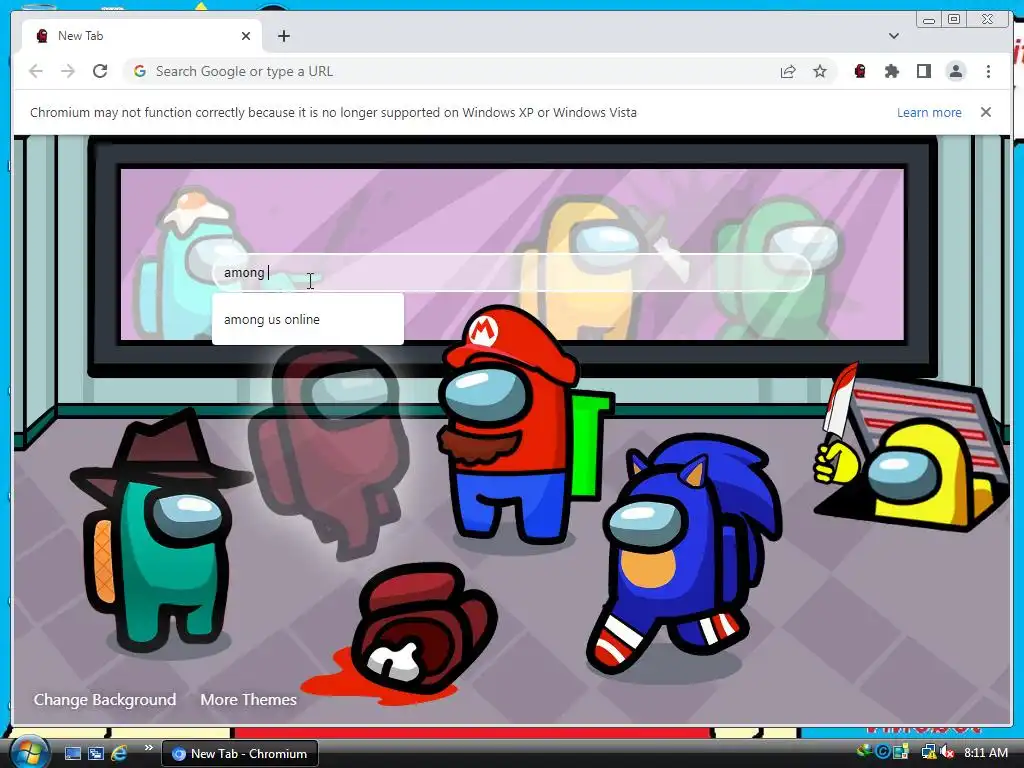Image resolution: width=1024 pixels, height=768 pixels.
Task: Click the Show Desktop quick launch icon
Action: [x=72, y=753]
